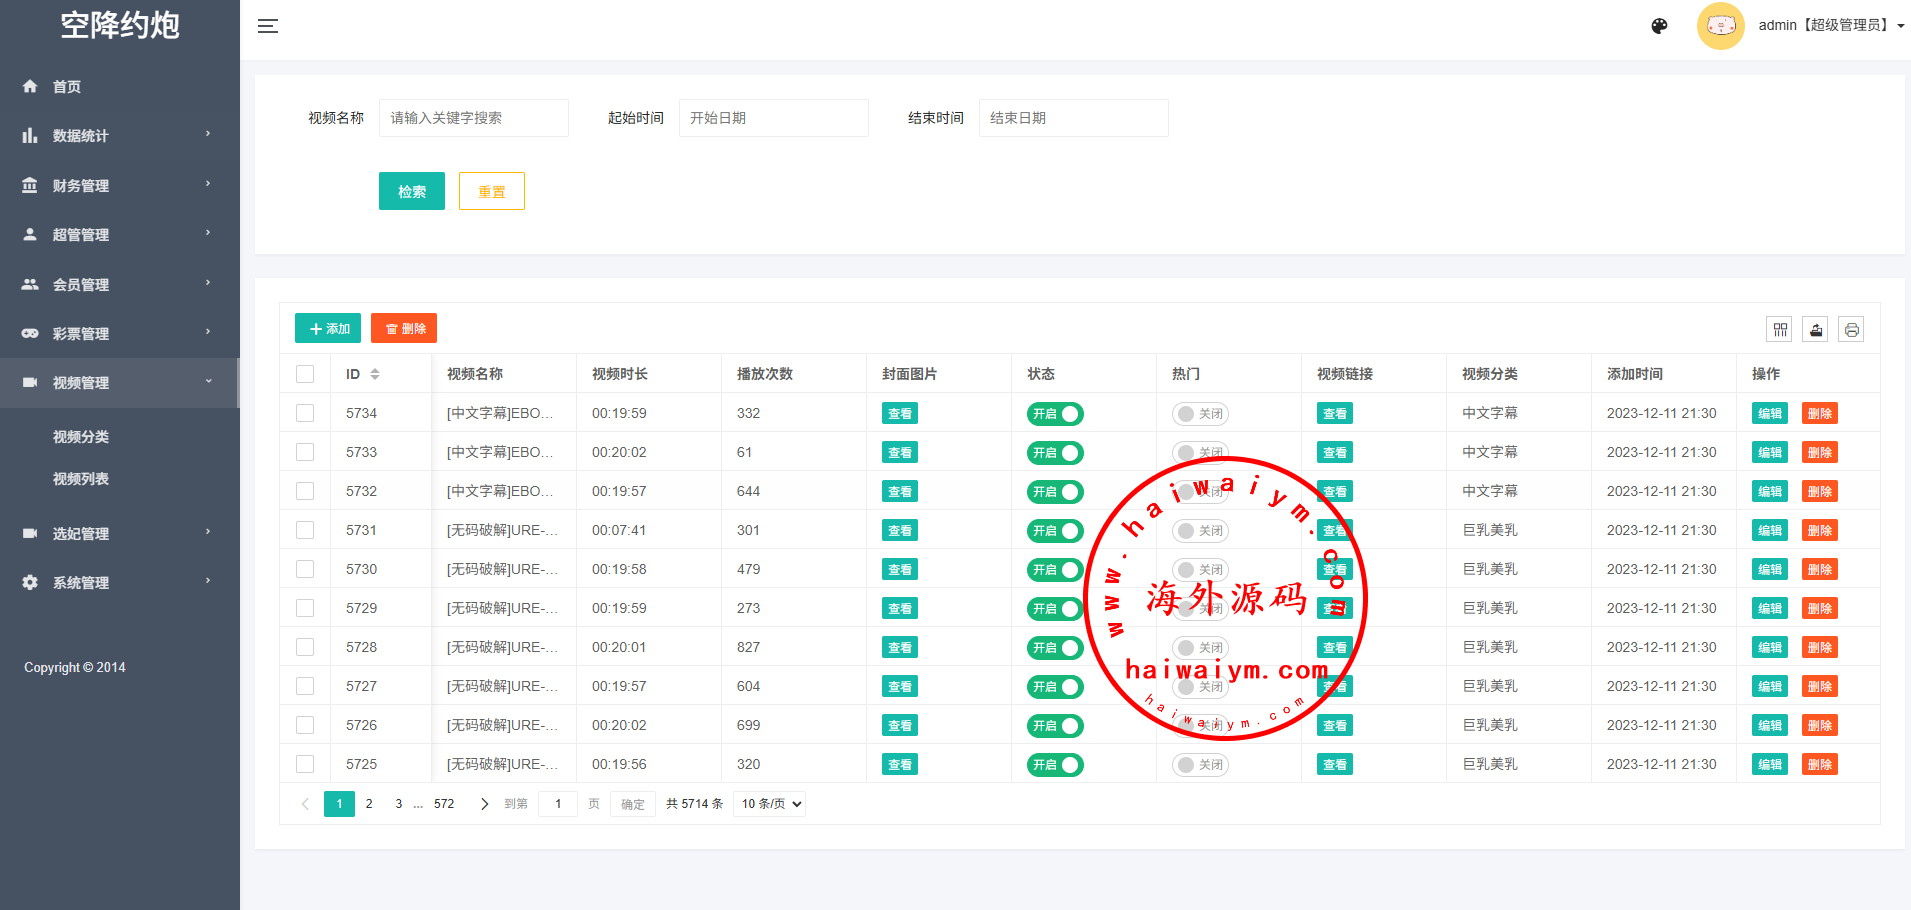Toggle status switch for row 5734
The height and width of the screenshot is (910, 1911).
coord(1054,414)
